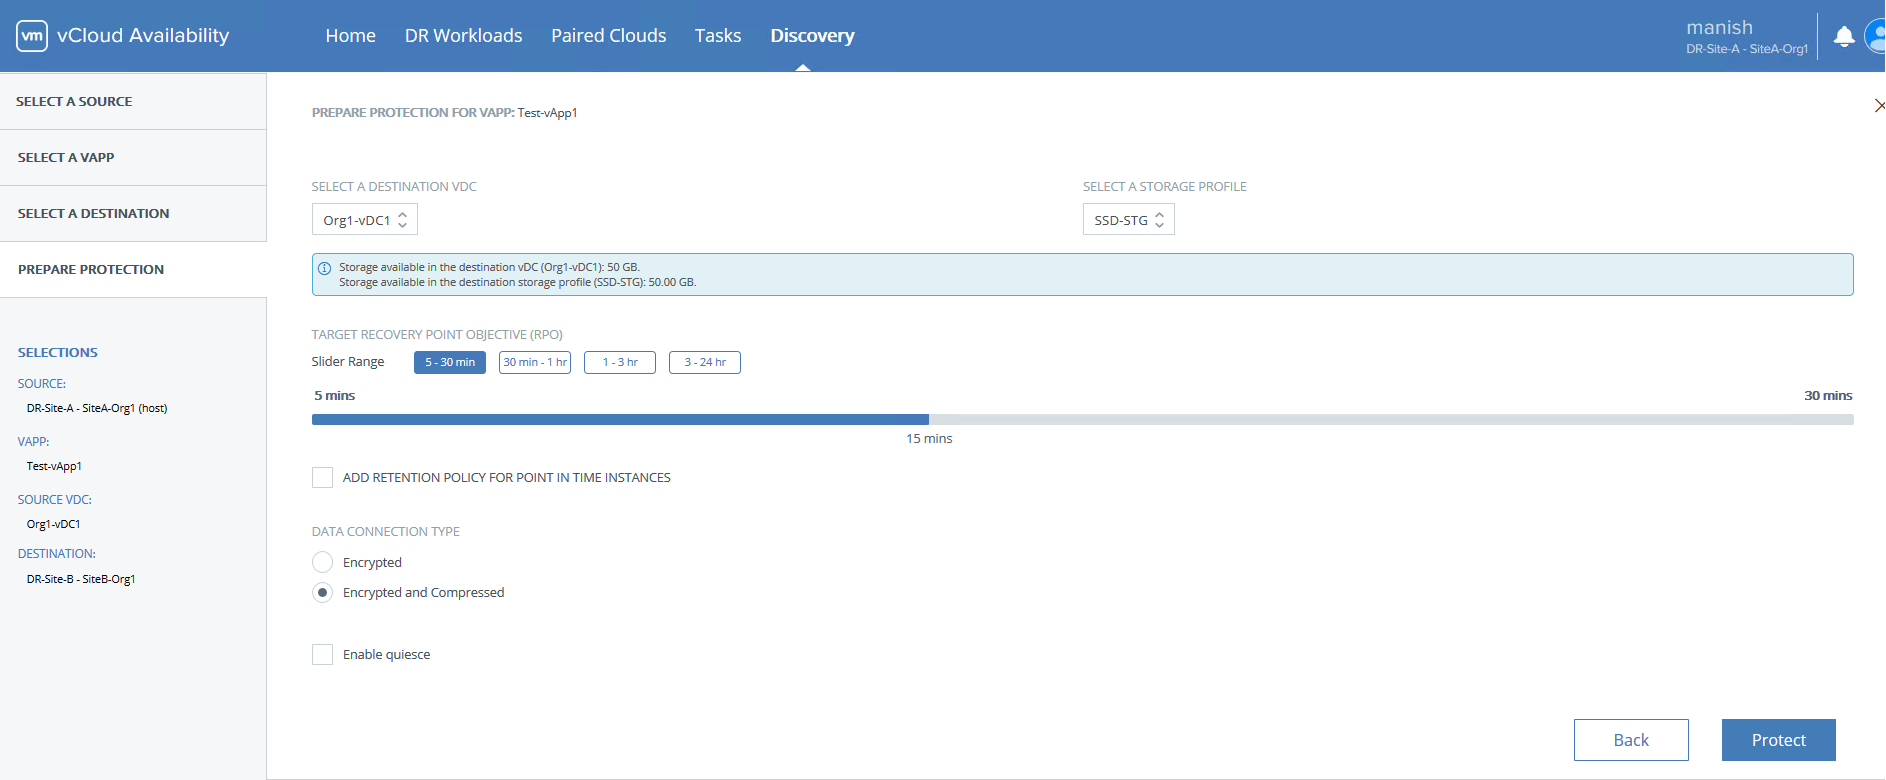Open the user profile avatar

[x=1876, y=37]
